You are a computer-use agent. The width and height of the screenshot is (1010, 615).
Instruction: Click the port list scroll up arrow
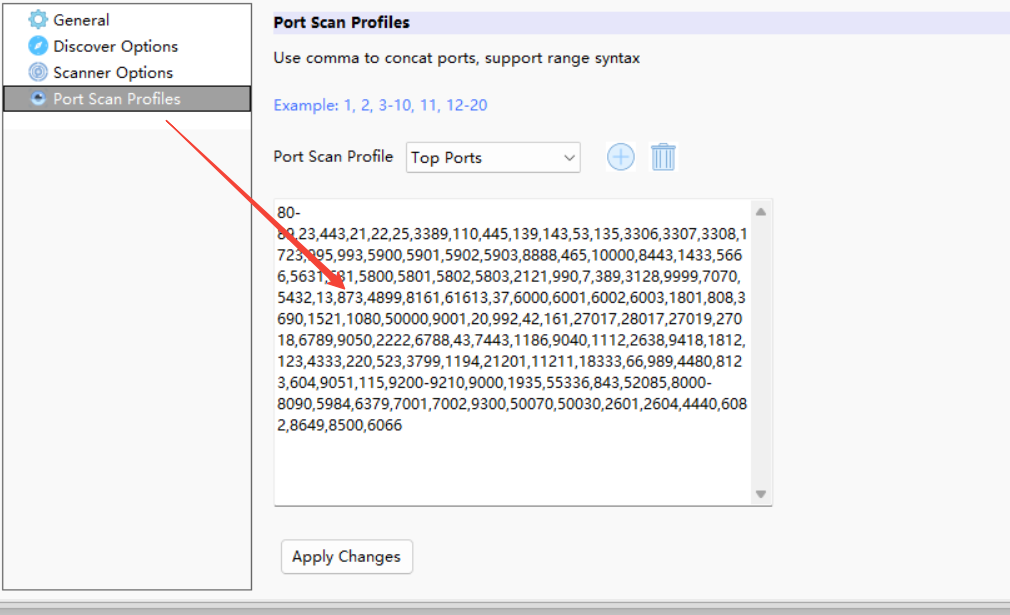click(761, 212)
